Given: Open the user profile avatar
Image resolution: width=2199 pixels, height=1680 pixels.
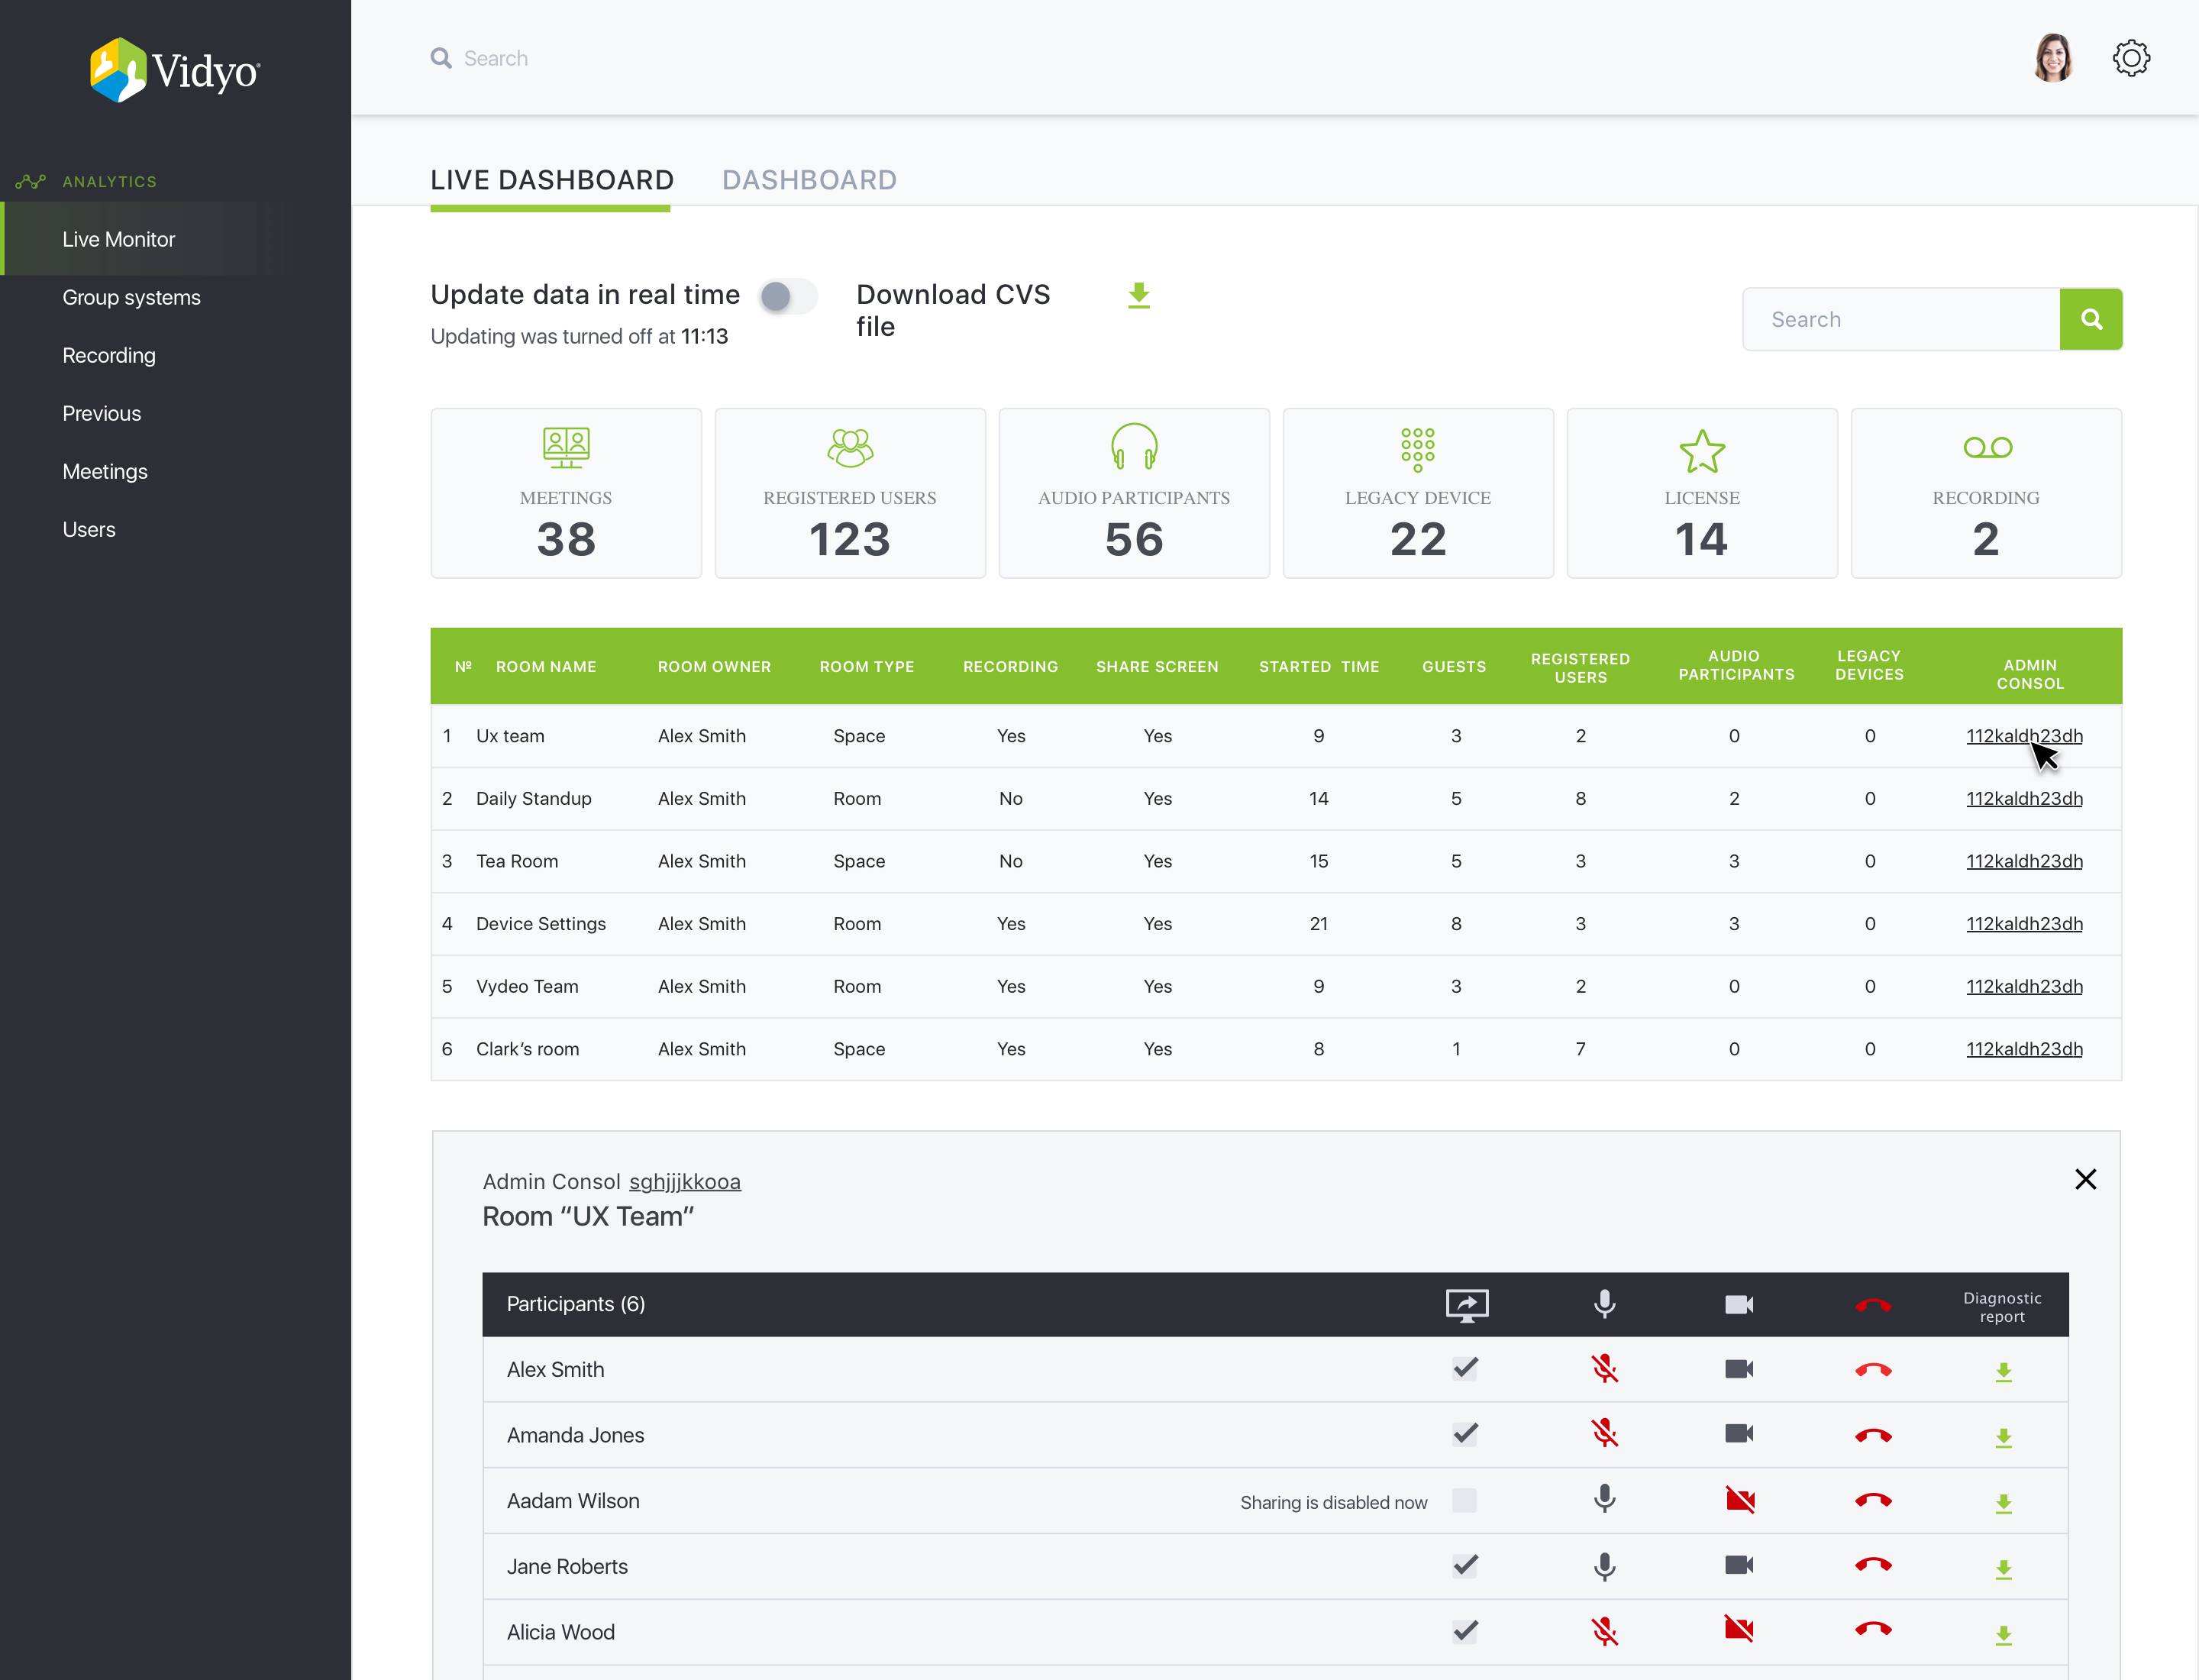Looking at the screenshot, I should coord(2053,58).
